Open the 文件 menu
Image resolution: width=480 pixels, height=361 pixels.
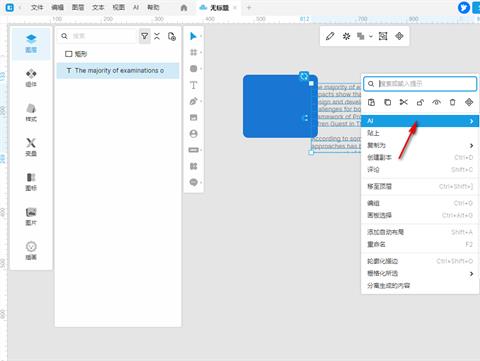(x=37, y=8)
